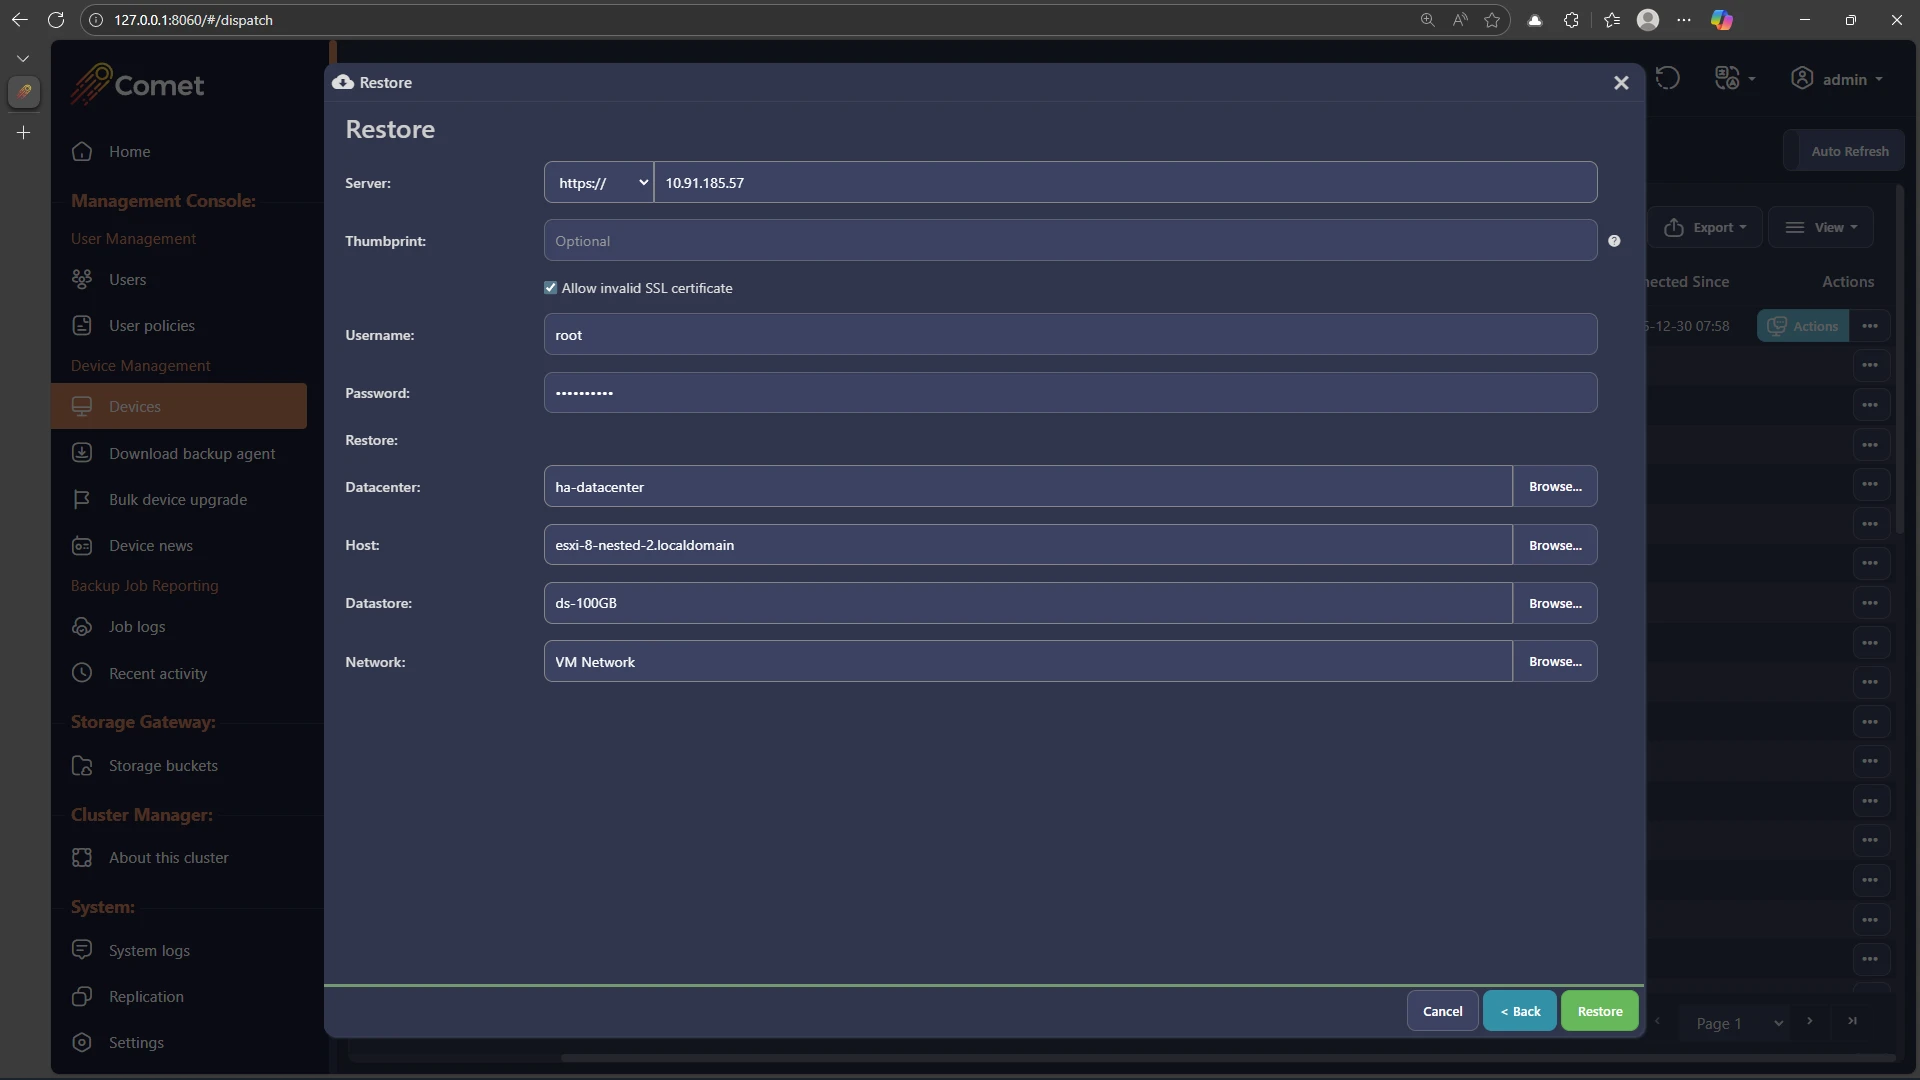The image size is (1920, 1080).
Task: Open the browser profile avatar
Action: (1648, 20)
